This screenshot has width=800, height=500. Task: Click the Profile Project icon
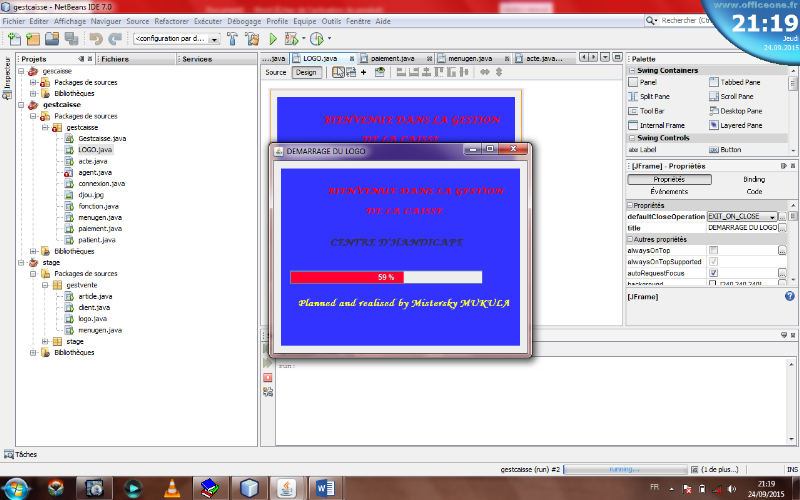tap(317, 39)
